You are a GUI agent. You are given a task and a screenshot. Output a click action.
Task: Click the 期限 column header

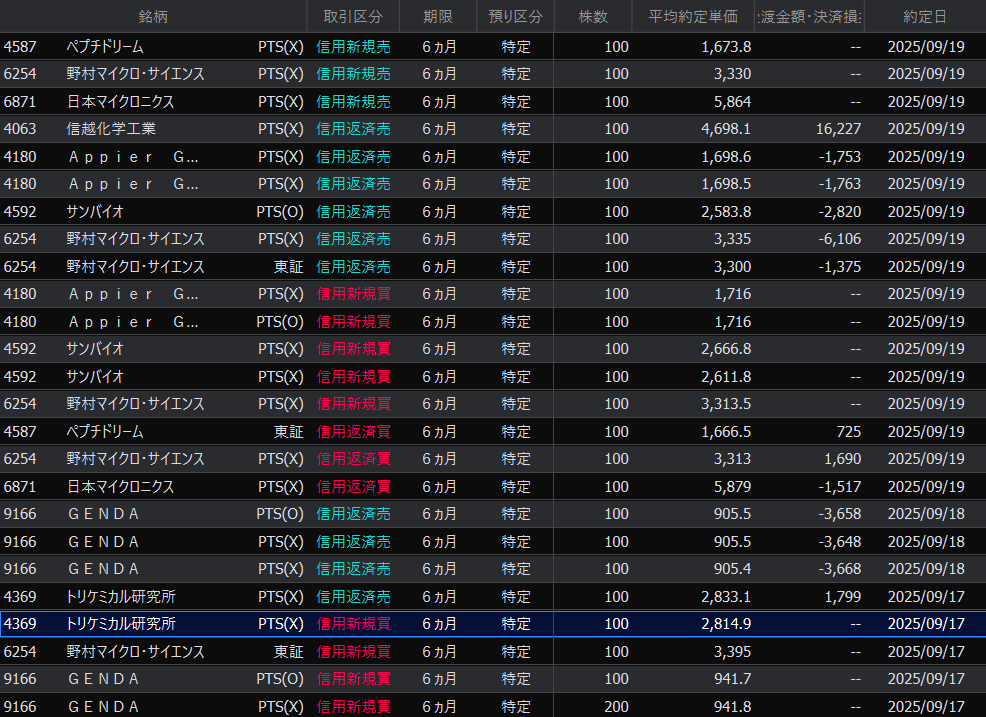tap(438, 16)
